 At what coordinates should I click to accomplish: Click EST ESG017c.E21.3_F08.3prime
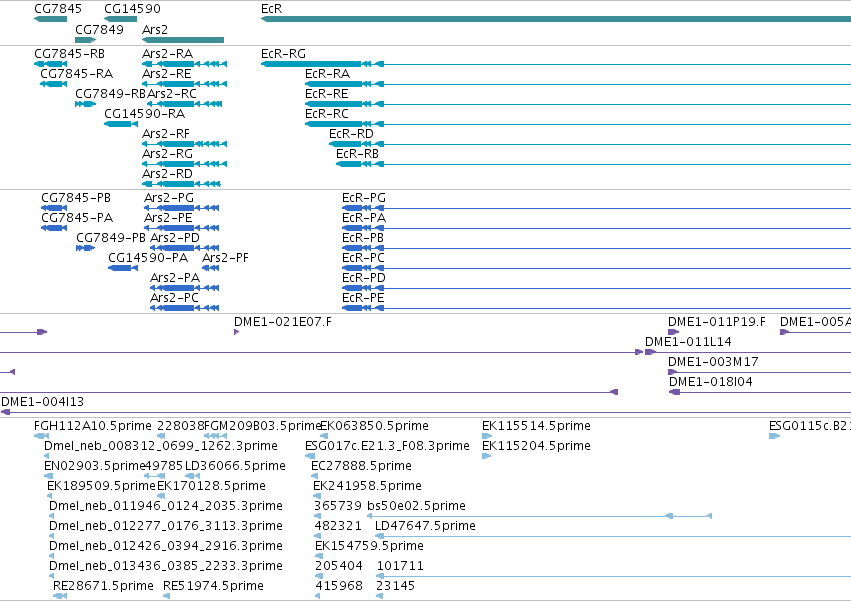387,446
